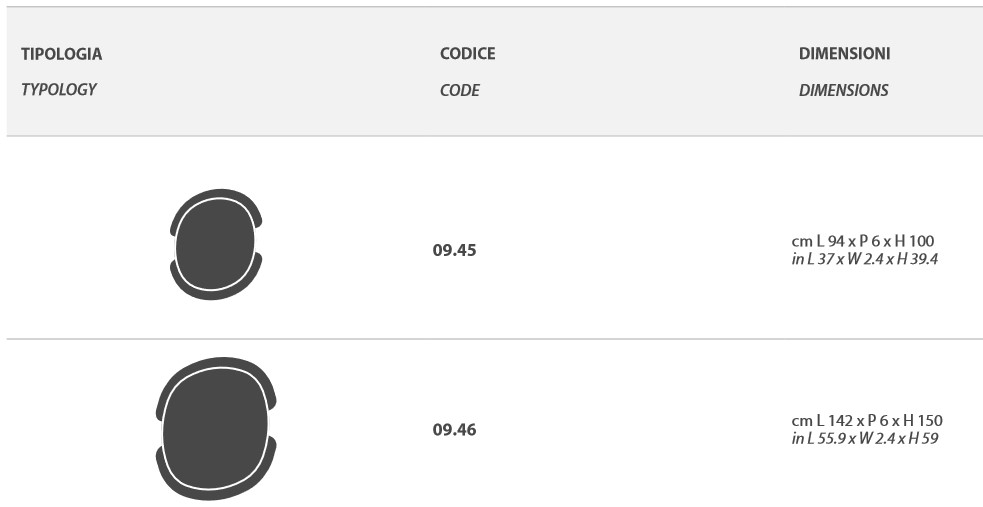Open the large mirror shape for 09.46
The height and width of the screenshot is (507, 983).
coord(214,428)
